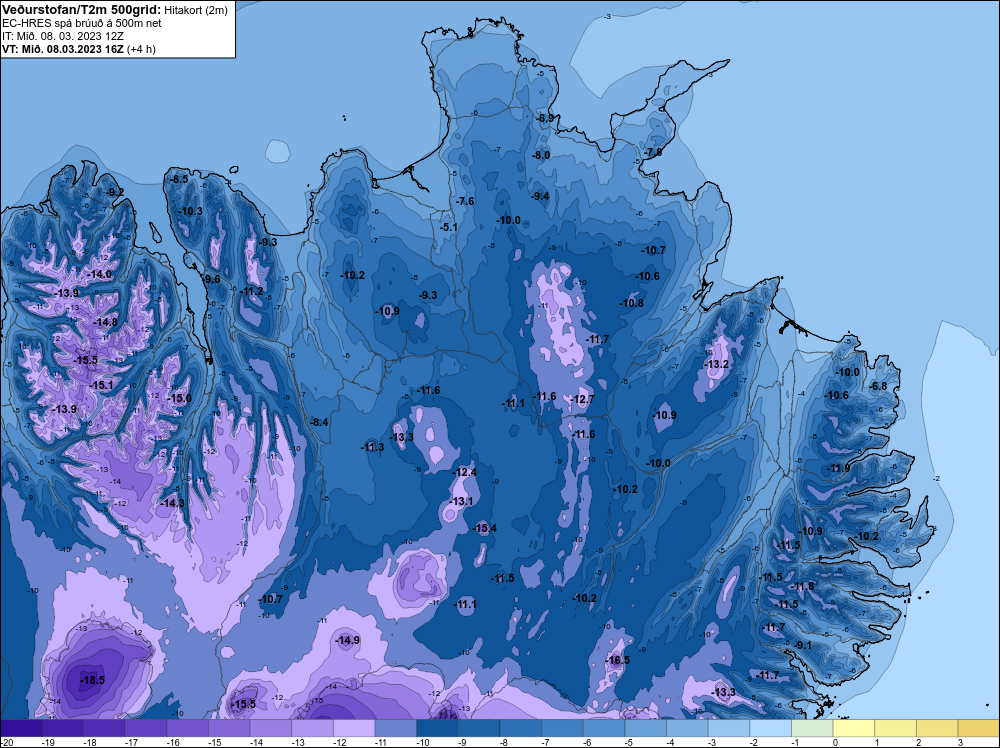
Task: Click legend swatch between -1 and 0
Action: coord(812,728)
